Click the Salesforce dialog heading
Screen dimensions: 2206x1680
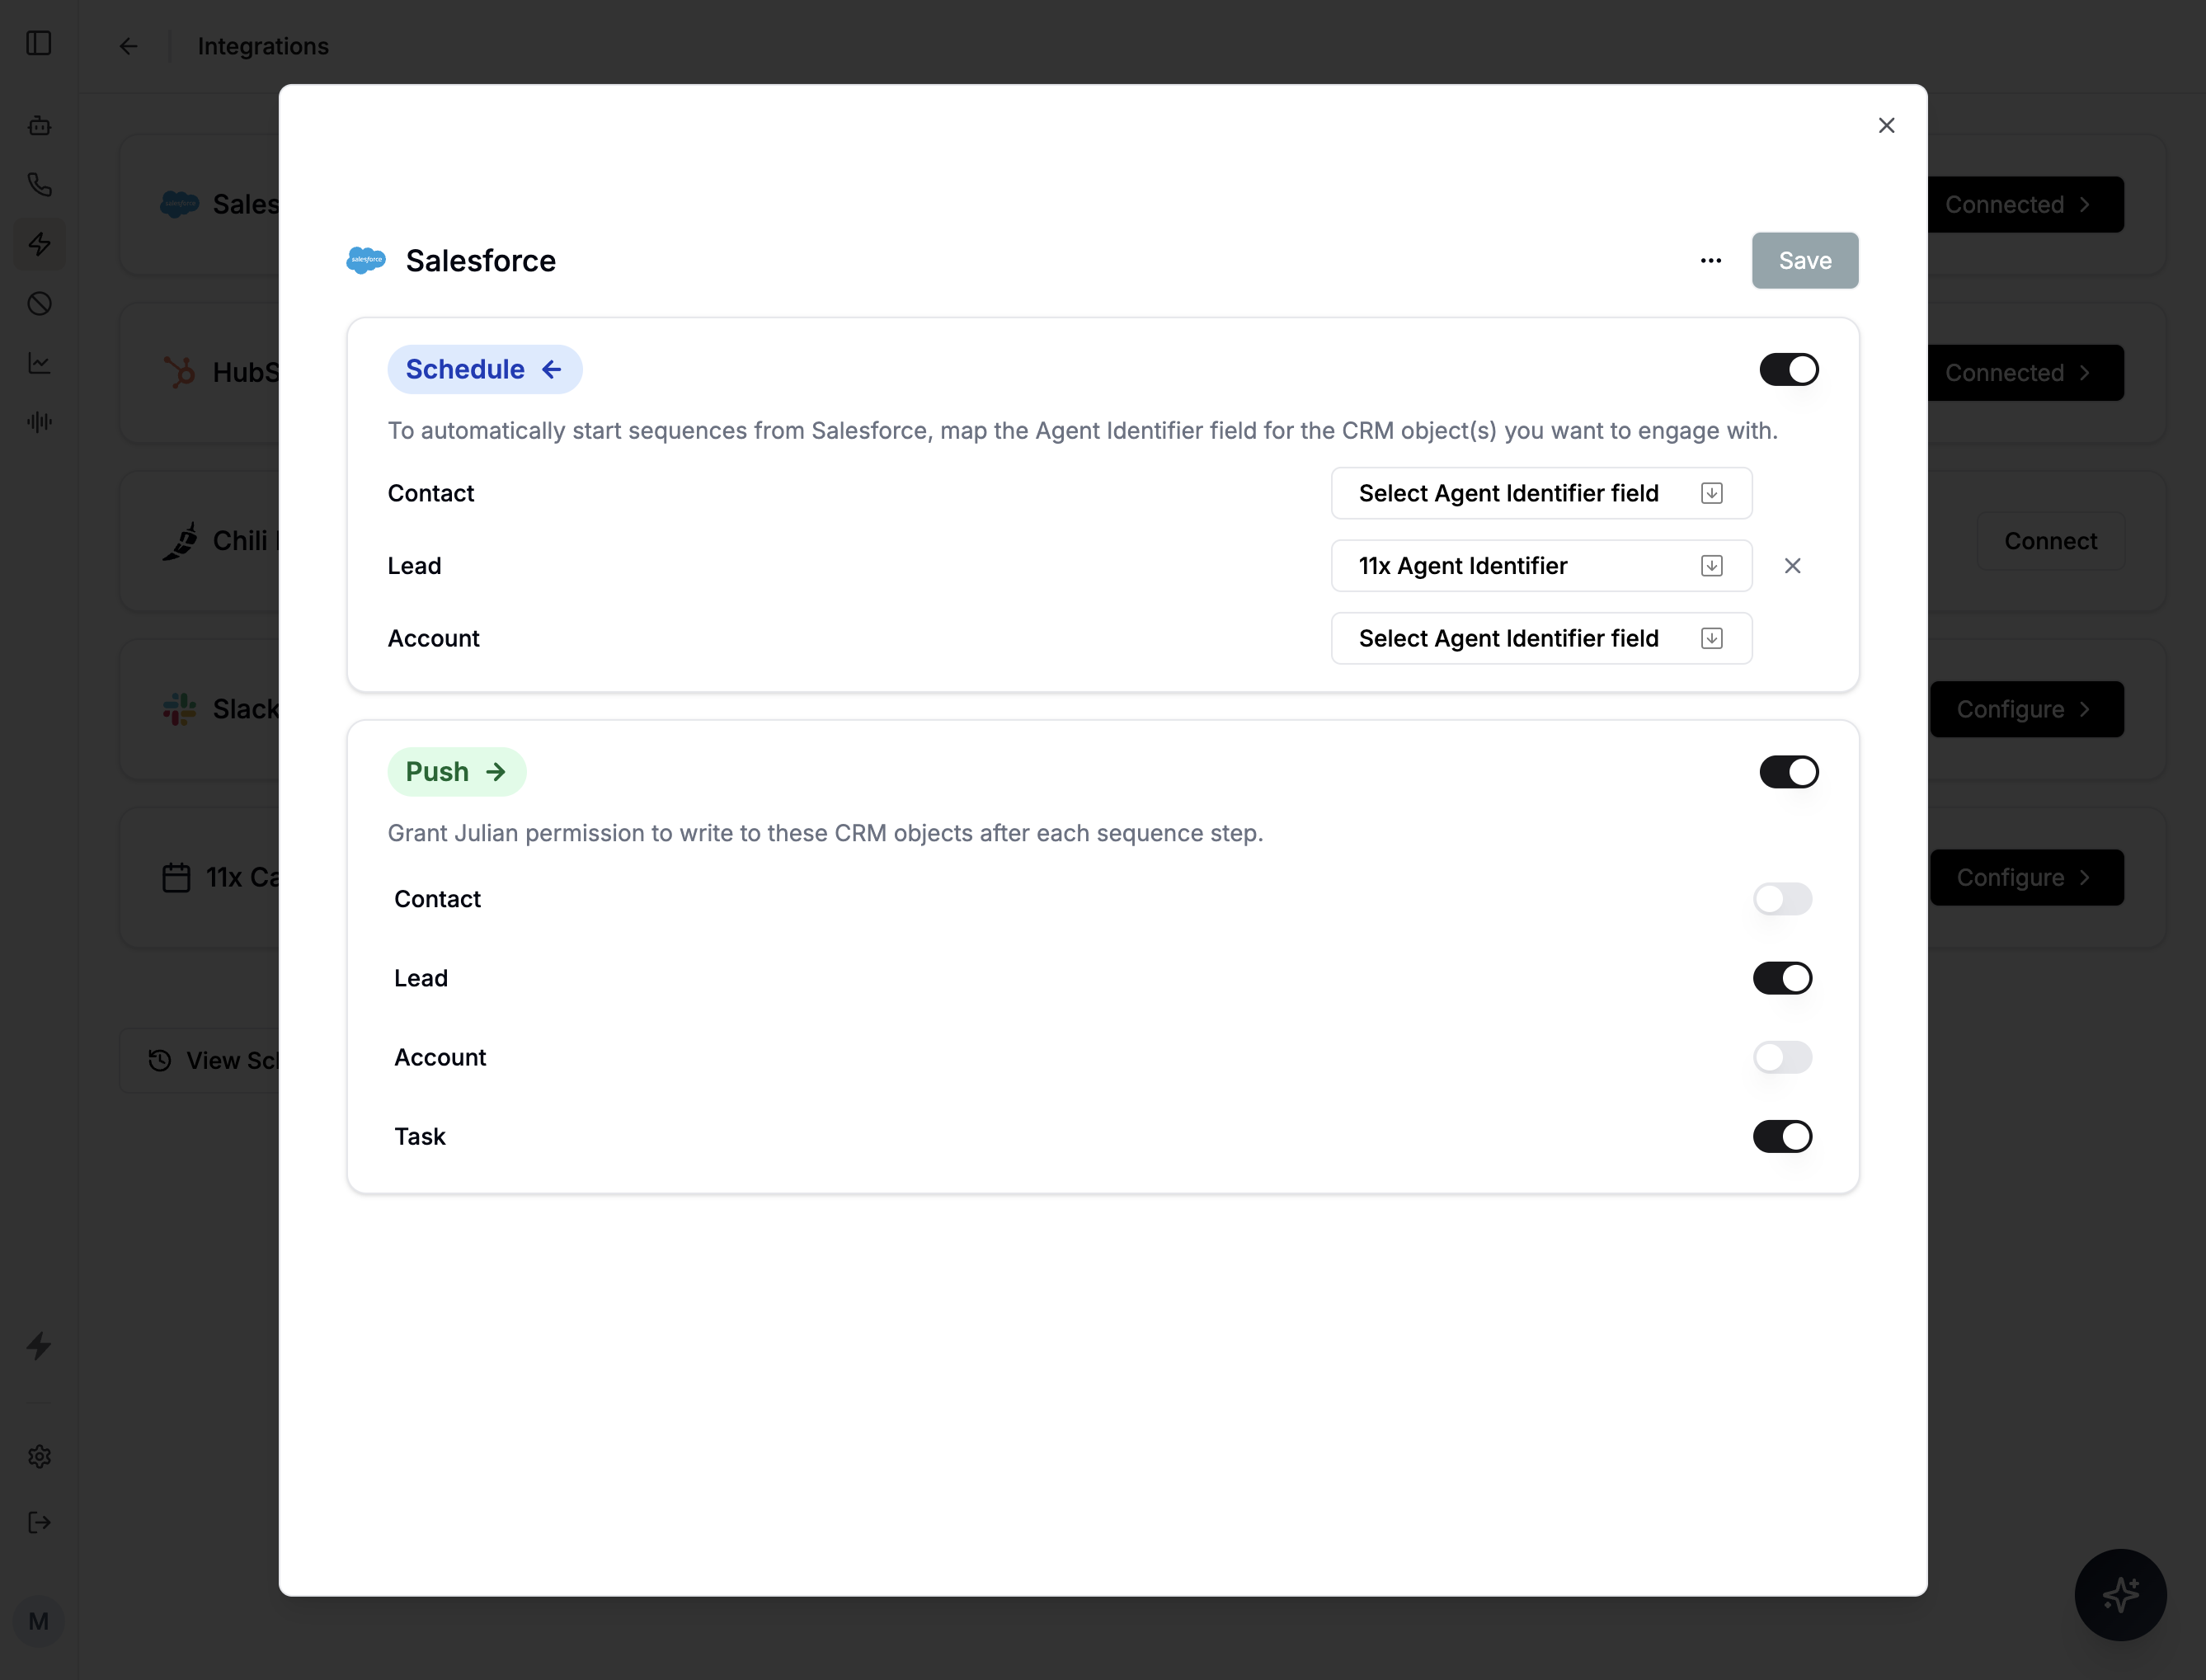pos(481,261)
